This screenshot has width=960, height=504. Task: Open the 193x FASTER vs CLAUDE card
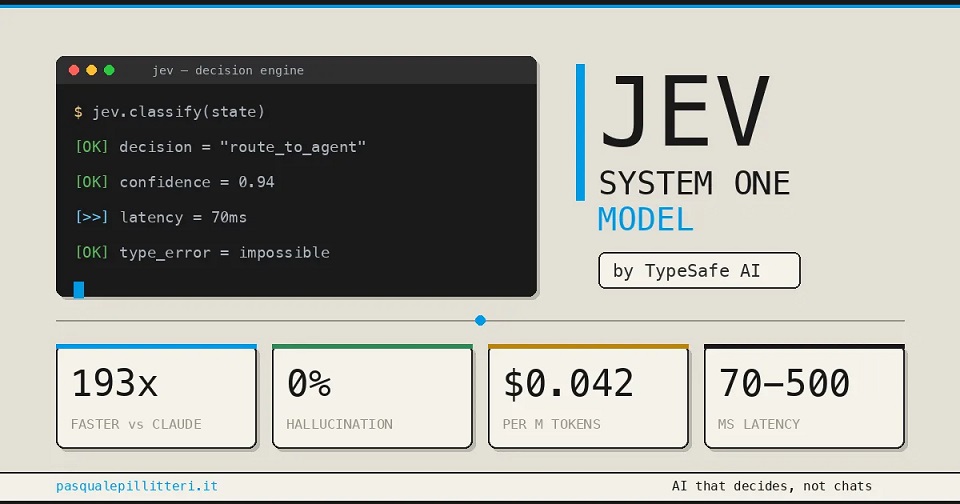point(156,396)
